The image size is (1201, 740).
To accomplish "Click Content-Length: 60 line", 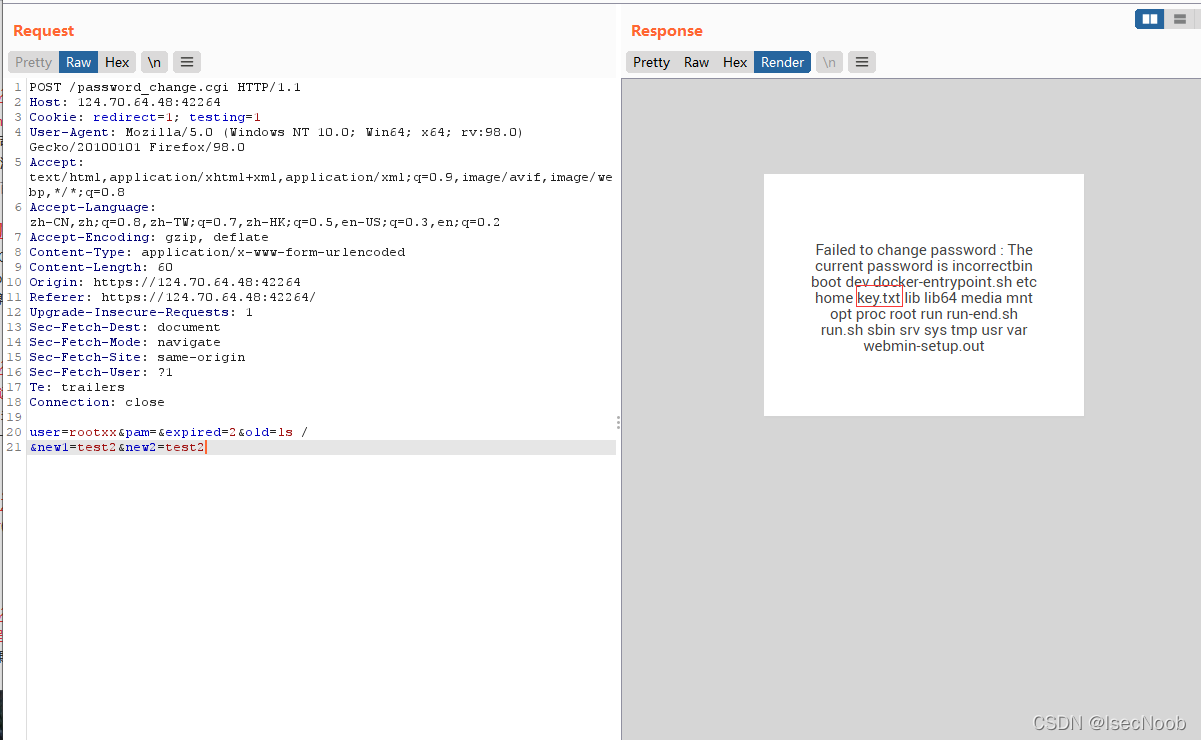I will click(101, 267).
